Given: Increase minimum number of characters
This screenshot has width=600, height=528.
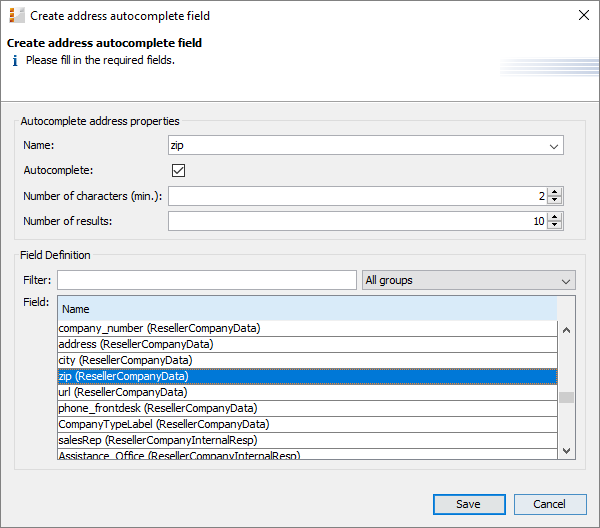Looking at the screenshot, I should pyautogui.click(x=554, y=192).
